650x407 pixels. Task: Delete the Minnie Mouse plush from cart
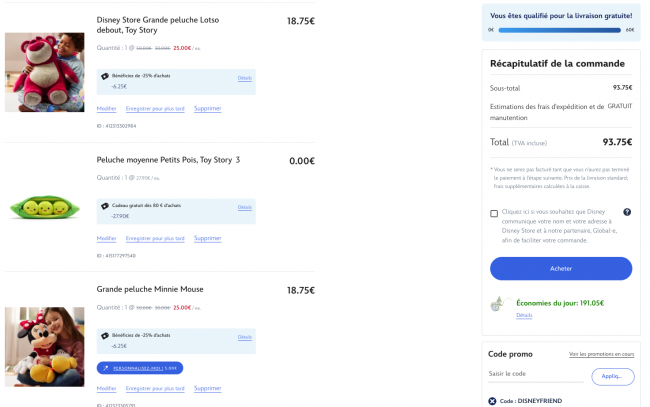(207, 388)
